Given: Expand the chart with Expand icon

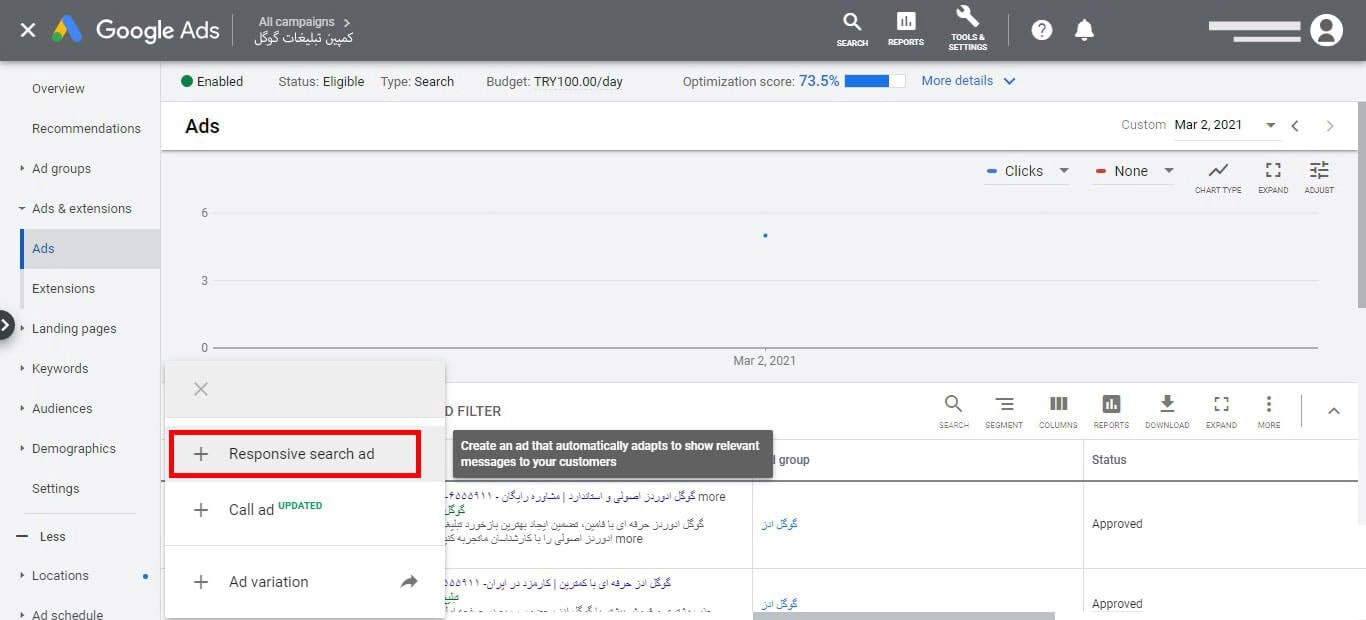Looking at the screenshot, I should [1273, 177].
